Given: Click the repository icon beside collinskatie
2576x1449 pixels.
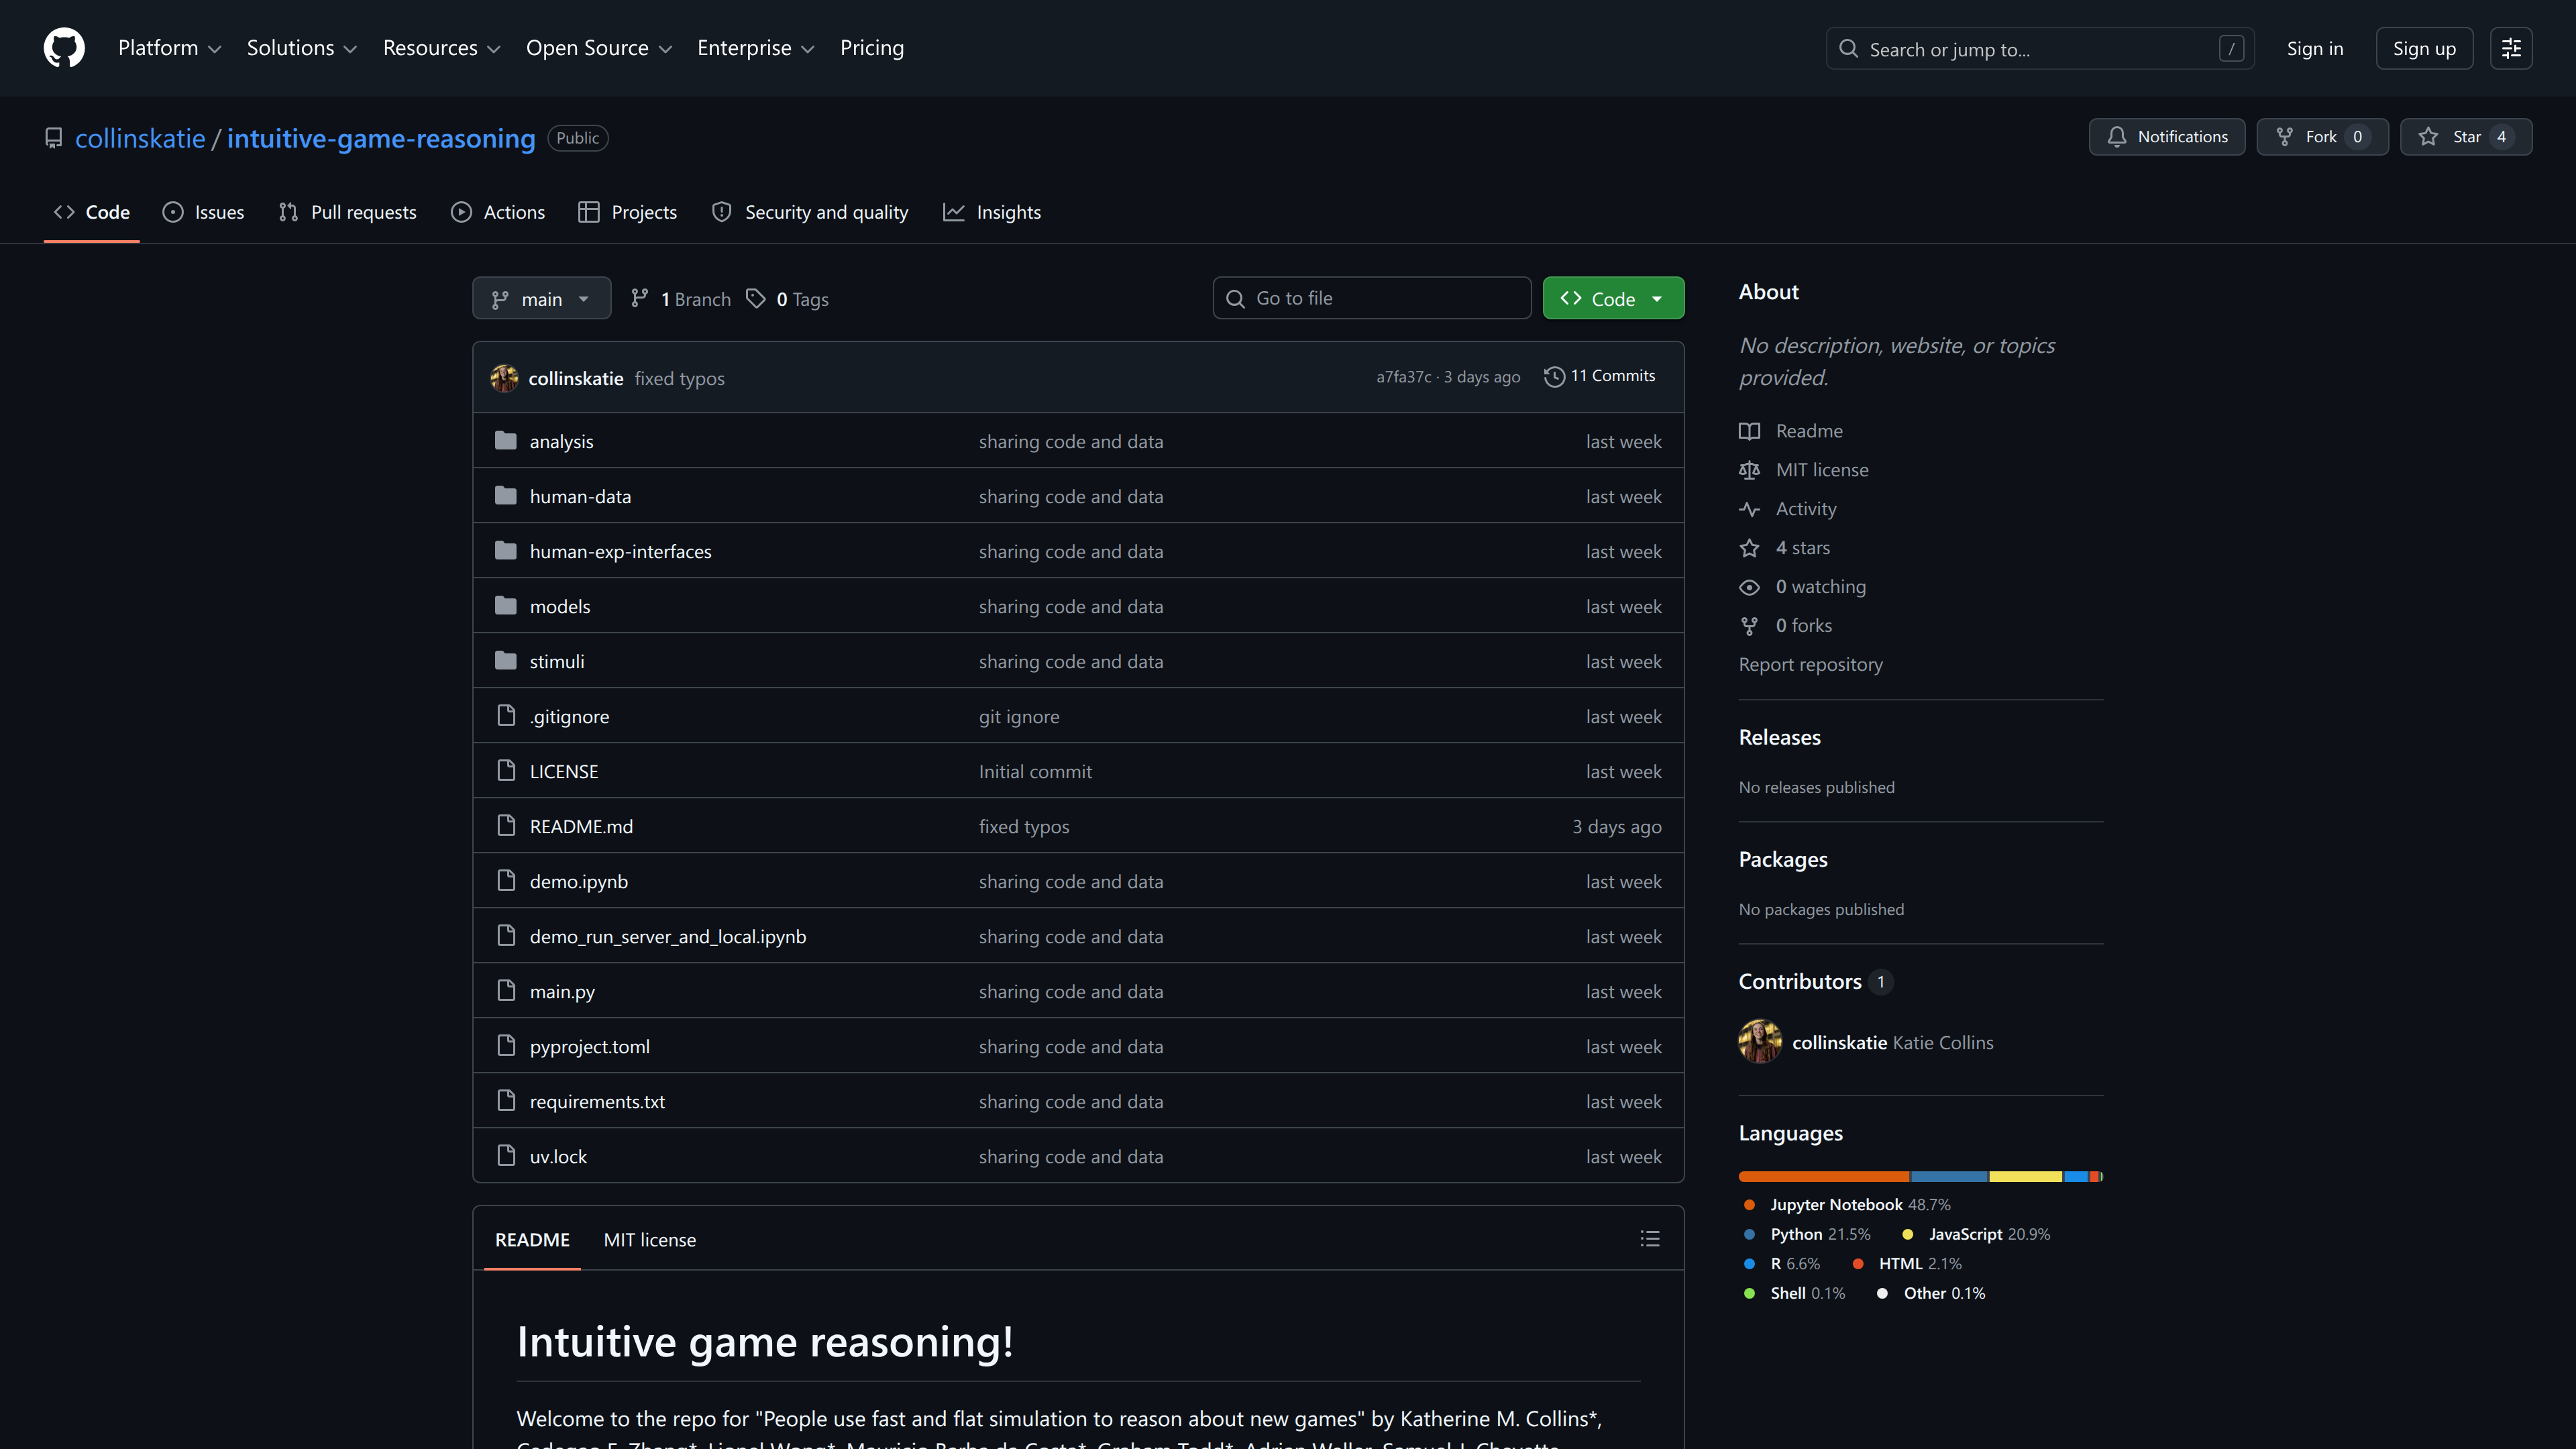Looking at the screenshot, I should [54, 138].
